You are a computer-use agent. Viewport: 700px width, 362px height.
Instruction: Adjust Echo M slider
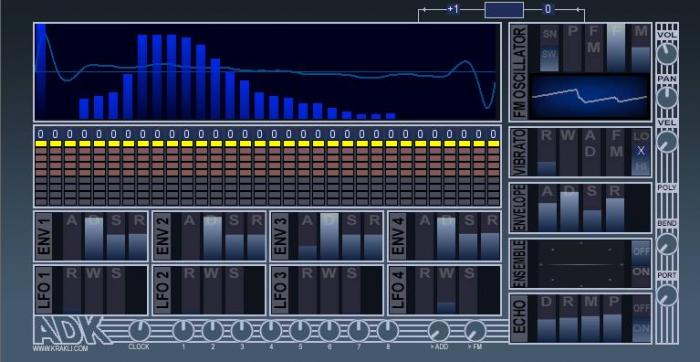tap(591, 319)
